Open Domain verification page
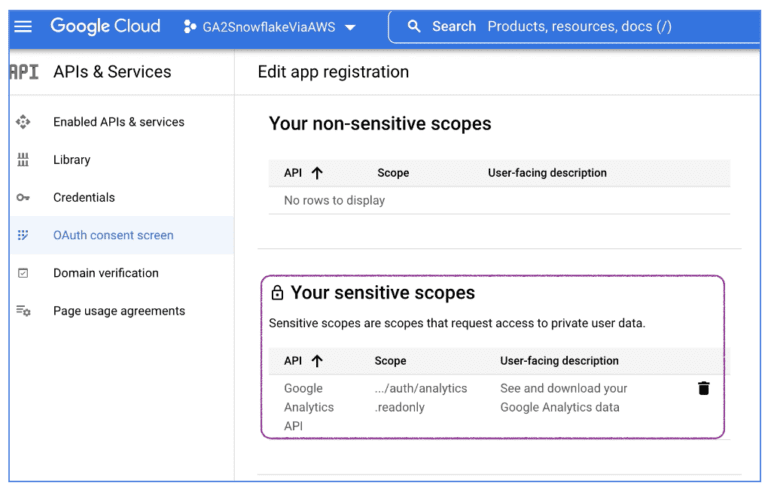The image size is (768, 492). click(106, 273)
